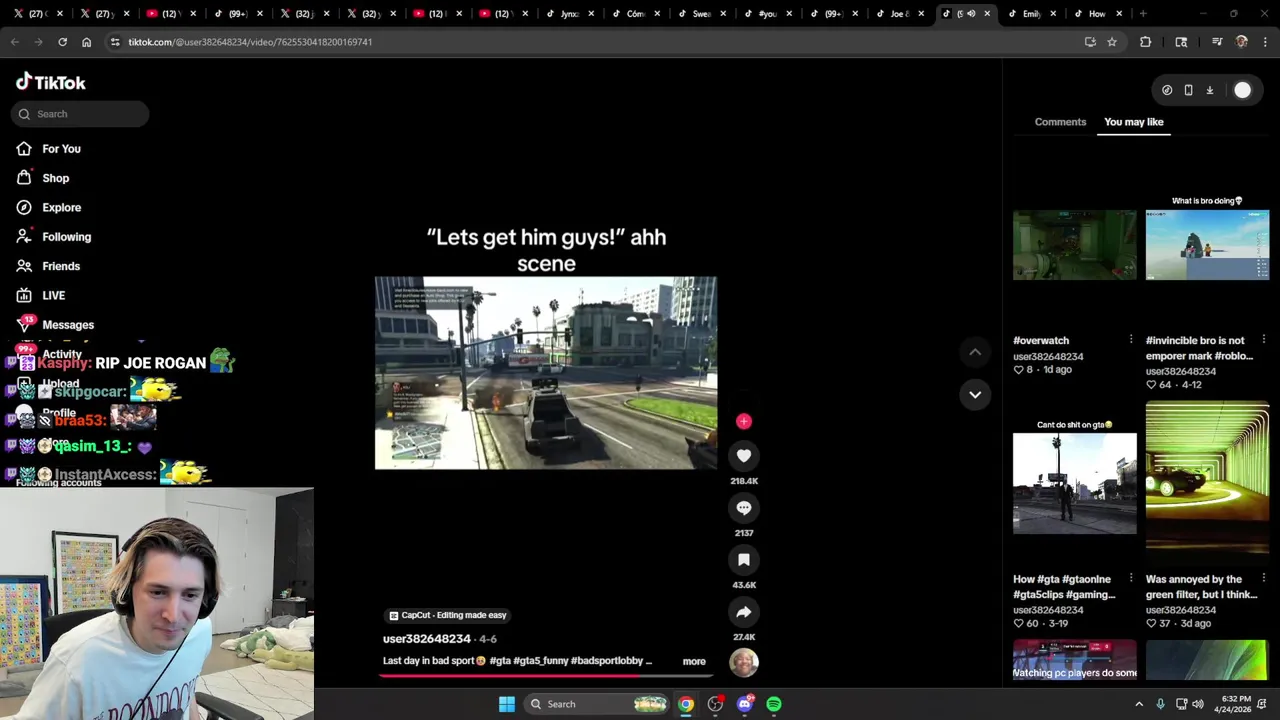Viewport: 1280px width, 720px height.
Task: Seek on the red video progress bar
Action: (x=547, y=675)
